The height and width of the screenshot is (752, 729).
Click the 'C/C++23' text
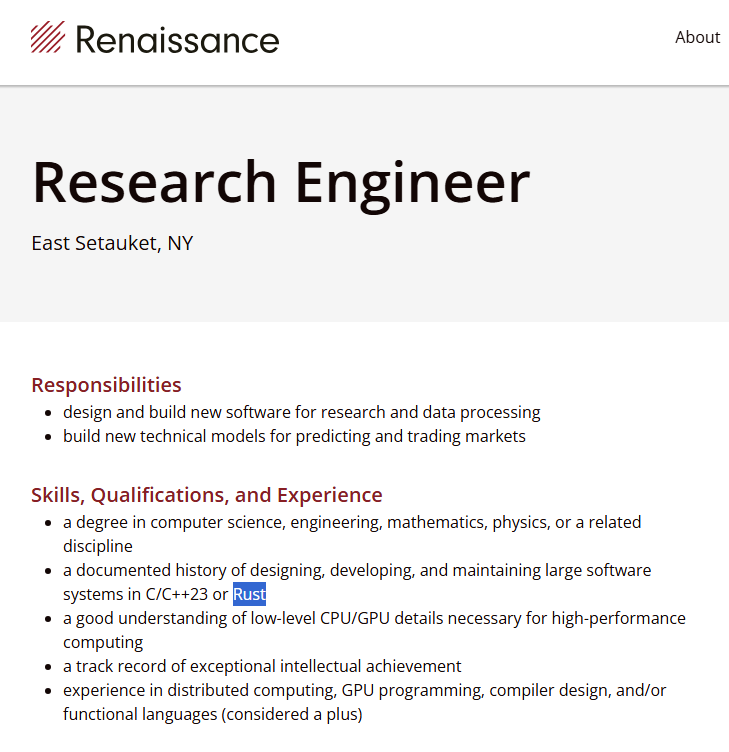click(x=176, y=594)
